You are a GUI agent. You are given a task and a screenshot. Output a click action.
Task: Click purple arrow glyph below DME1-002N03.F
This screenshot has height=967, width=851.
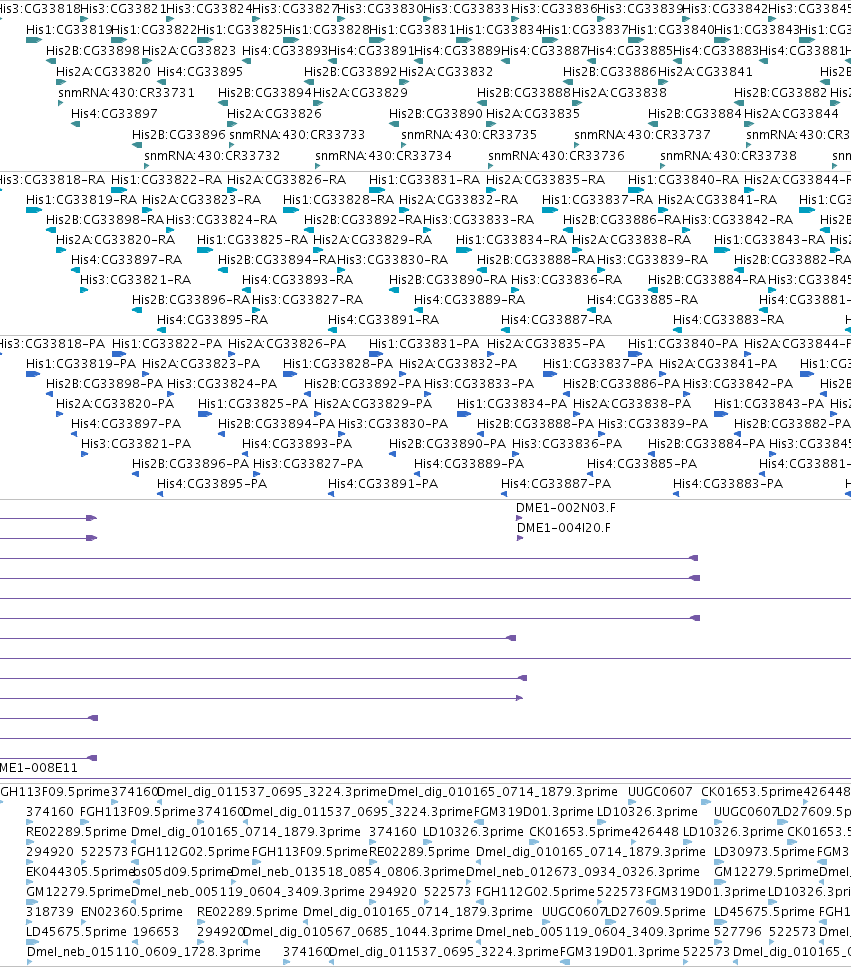pos(519,518)
